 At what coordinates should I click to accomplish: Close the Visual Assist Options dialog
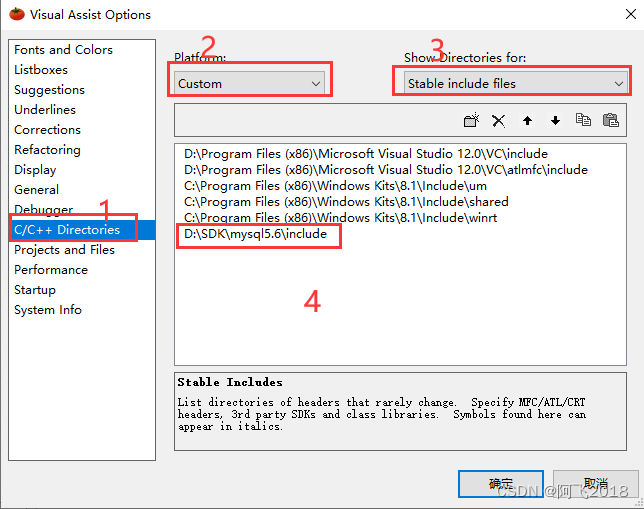[630, 14]
